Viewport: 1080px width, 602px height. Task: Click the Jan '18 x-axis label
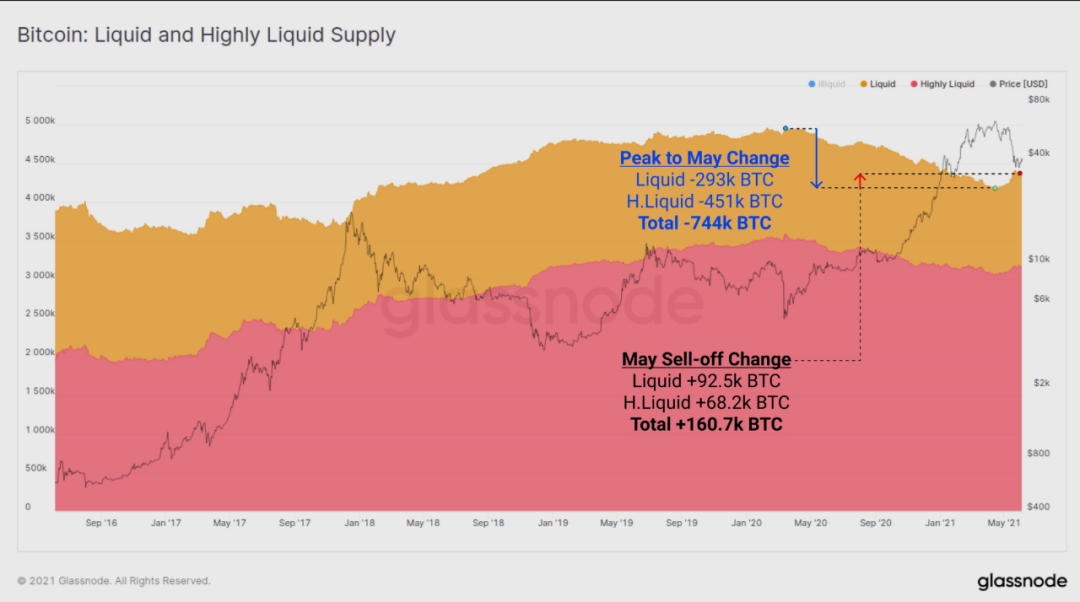(x=360, y=523)
